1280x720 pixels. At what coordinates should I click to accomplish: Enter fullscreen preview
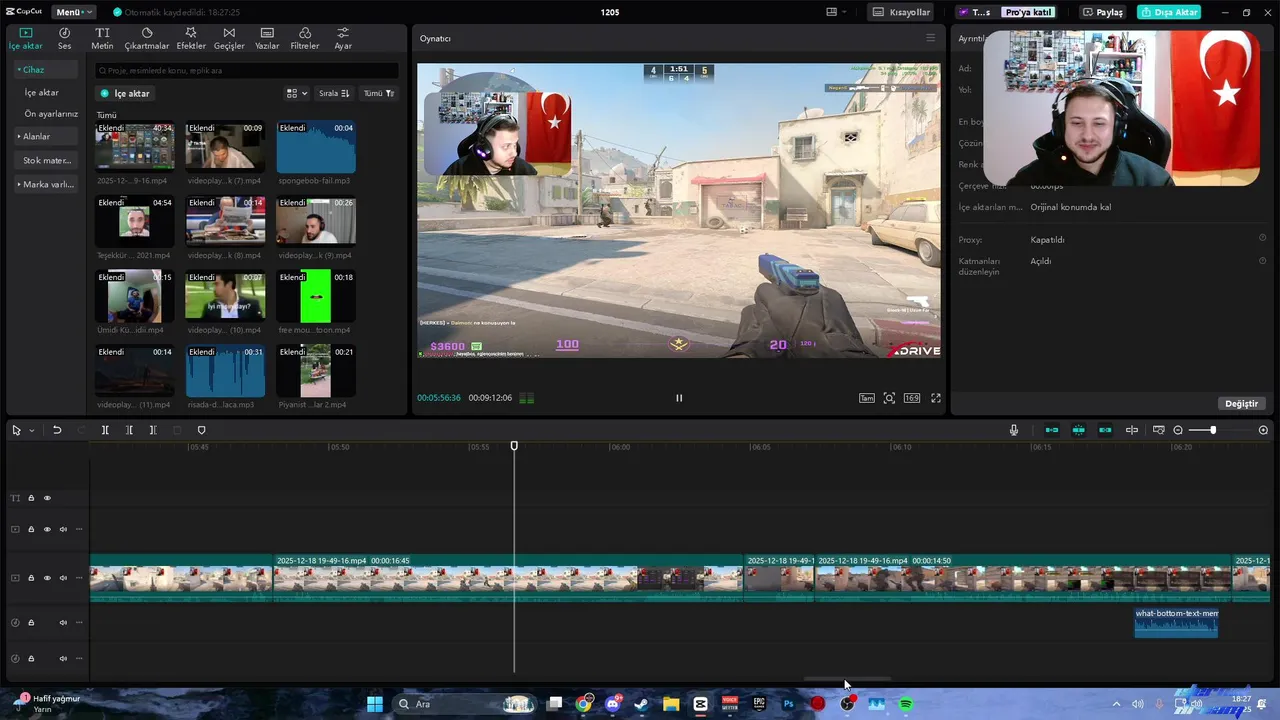936,398
